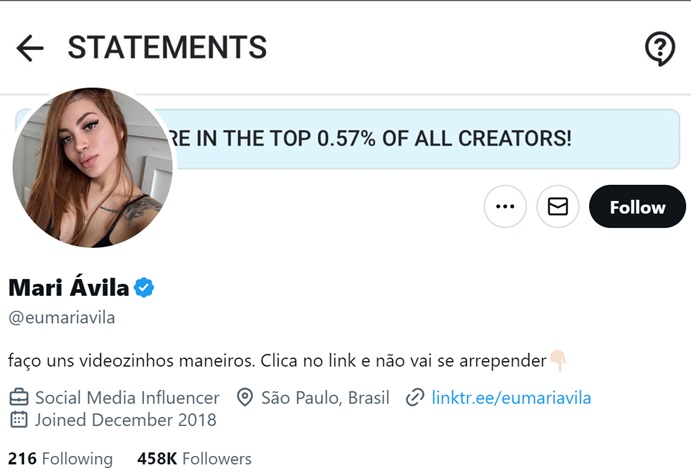Click the calendar joined-date icon
691x474 pixels.
click(x=19, y=420)
